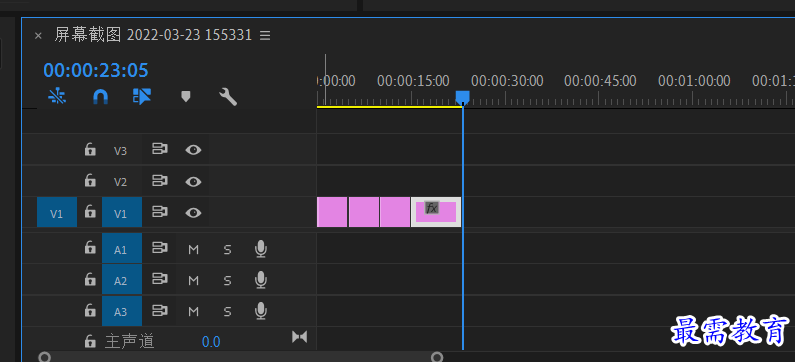The image size is (795, 362).
Task: Toggle the magnet Snap in timeline icon
Action: [100, 96]
